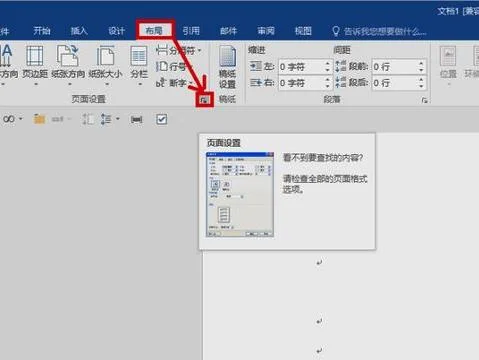Click the fit-width bracket icon in the toolbar
This screenshot has height=360, width=479.
(136, 119)
